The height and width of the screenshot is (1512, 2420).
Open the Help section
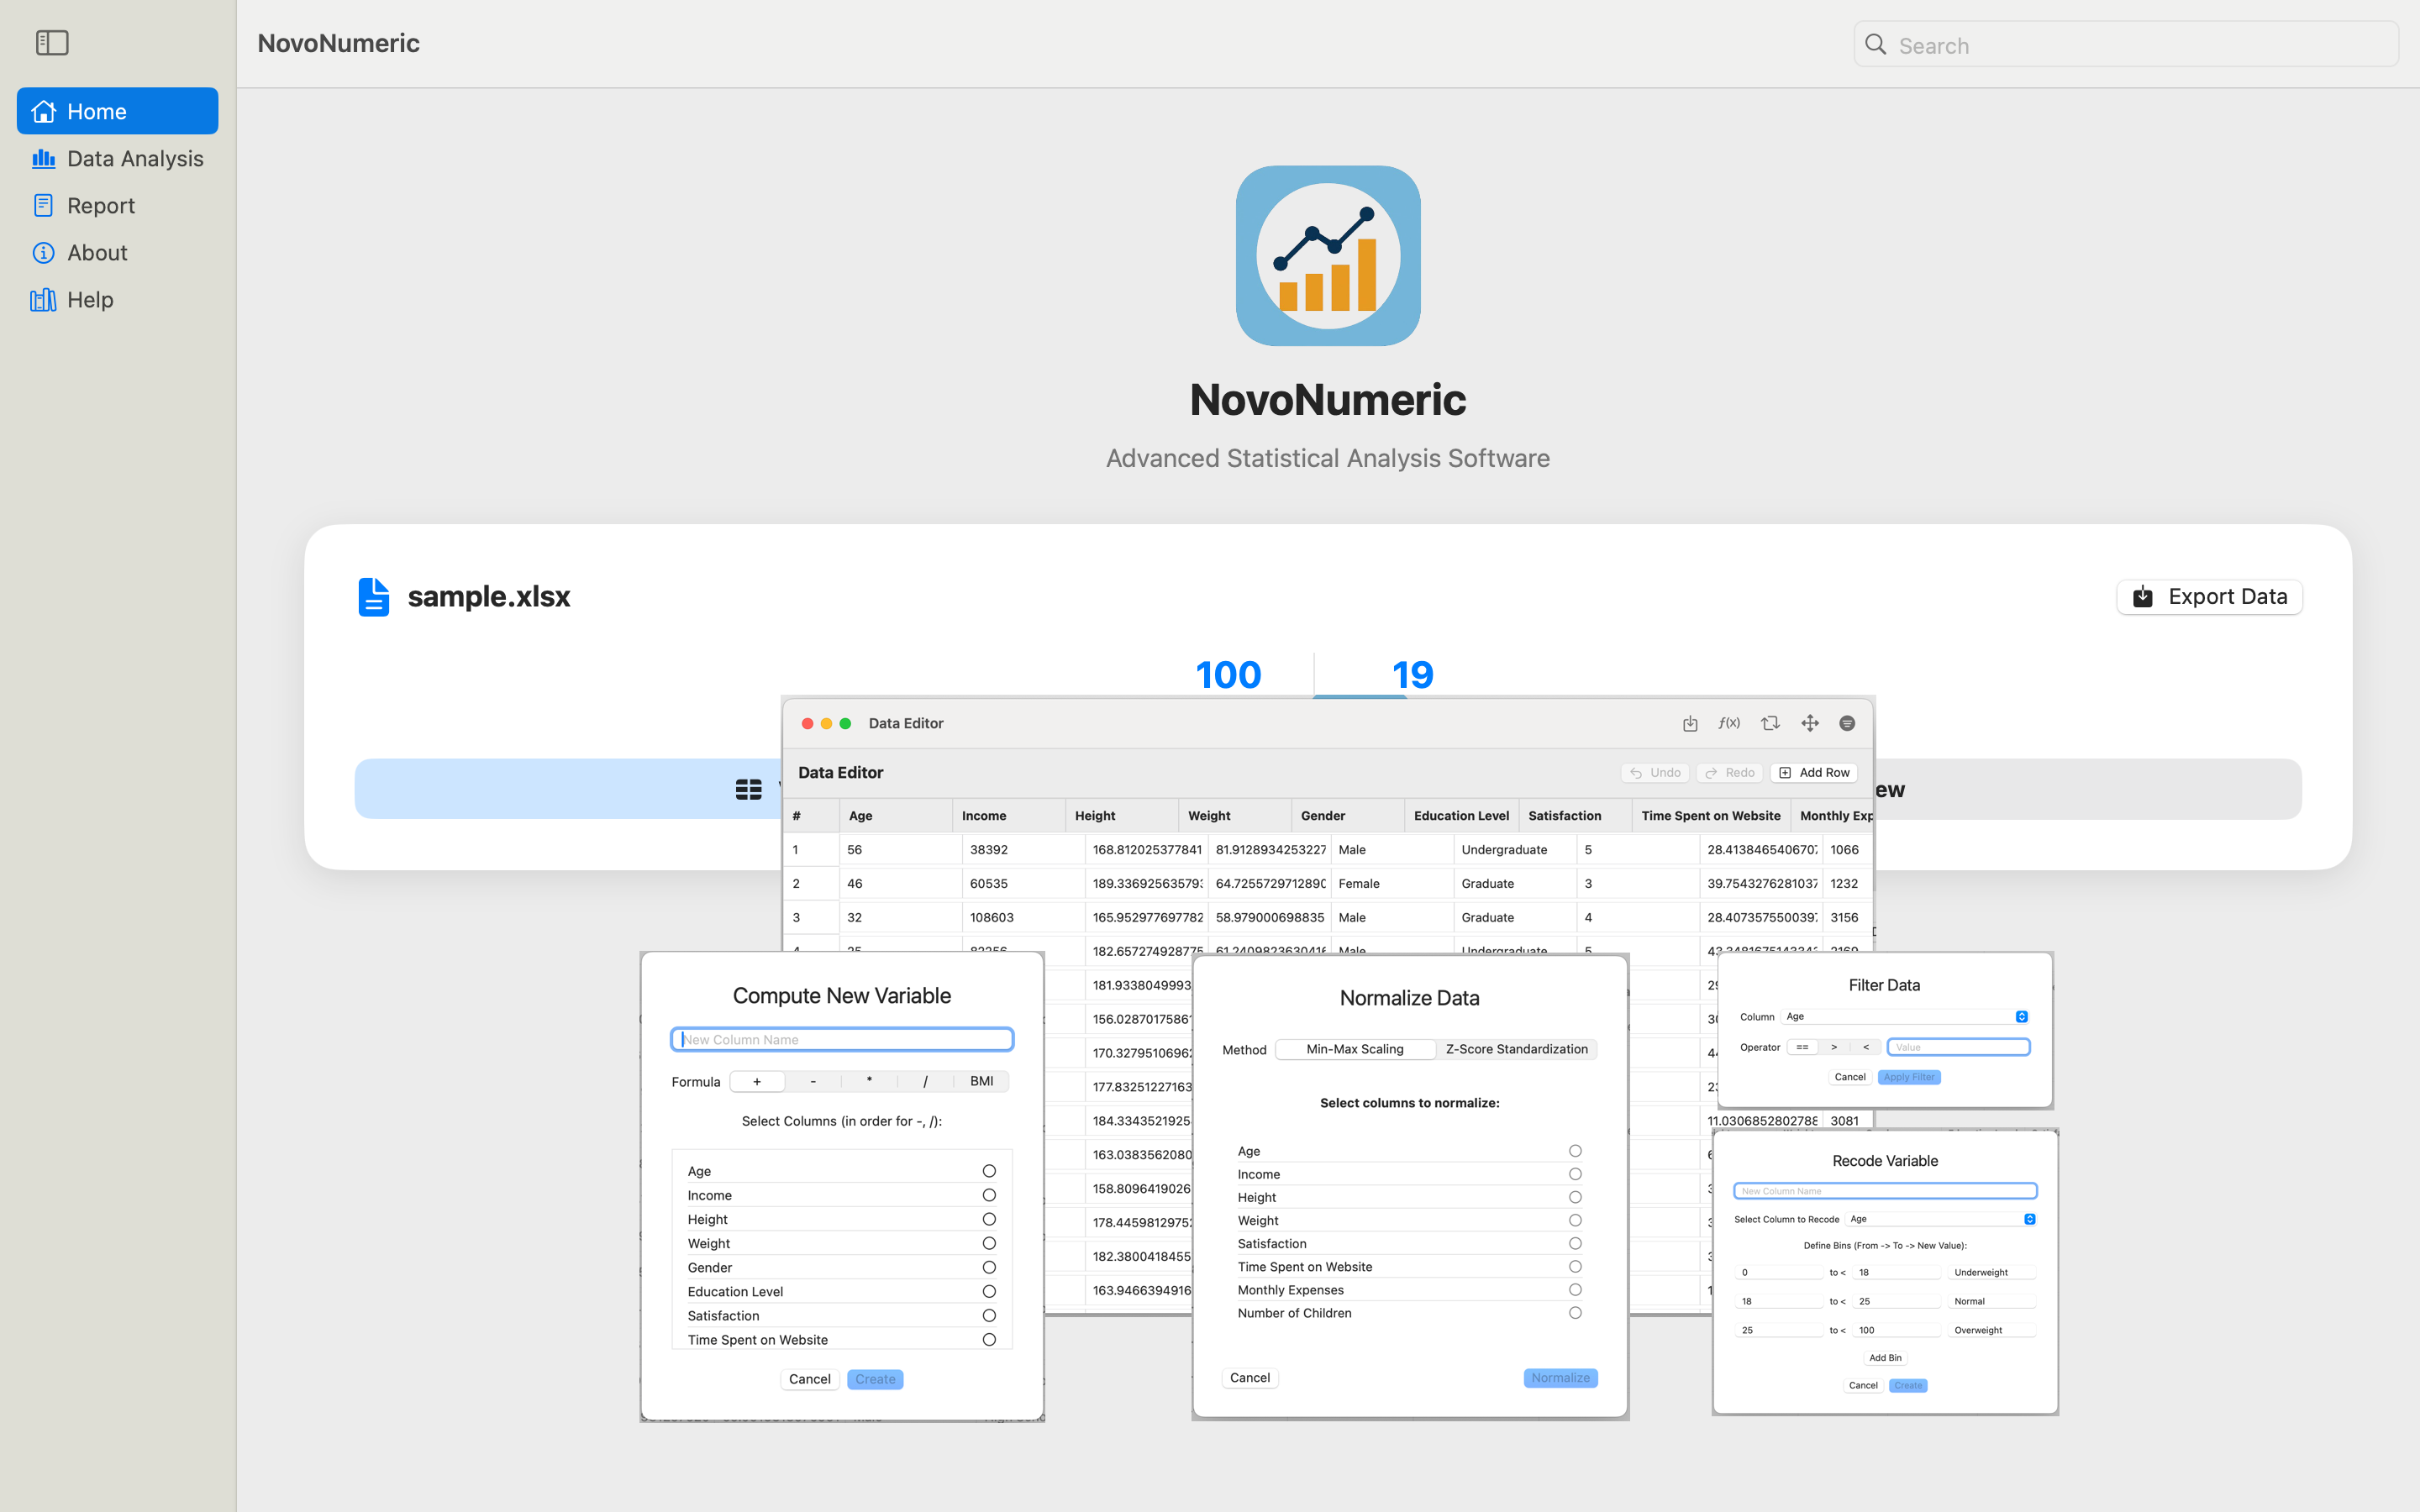(x=117, y=299)
